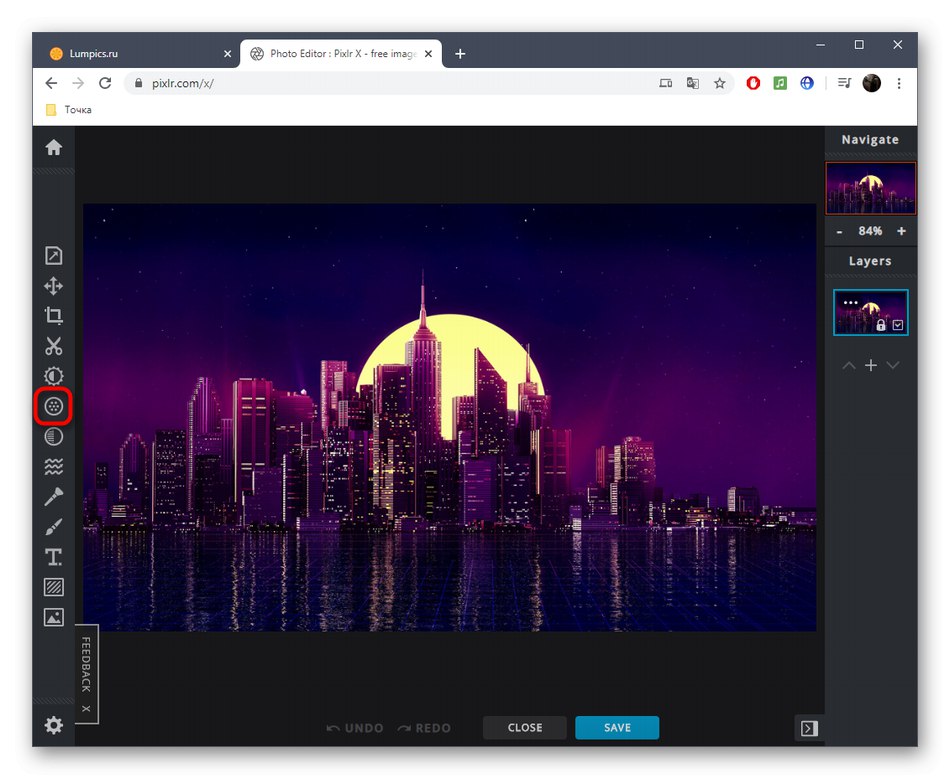950x779 pixels.
Task: Select the Retouch tool
Action: pos(53,497)
